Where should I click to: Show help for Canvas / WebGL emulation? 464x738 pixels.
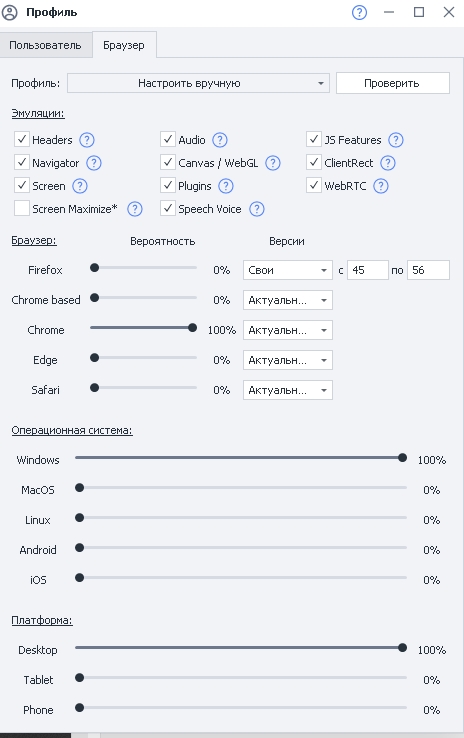pos(272,163)
